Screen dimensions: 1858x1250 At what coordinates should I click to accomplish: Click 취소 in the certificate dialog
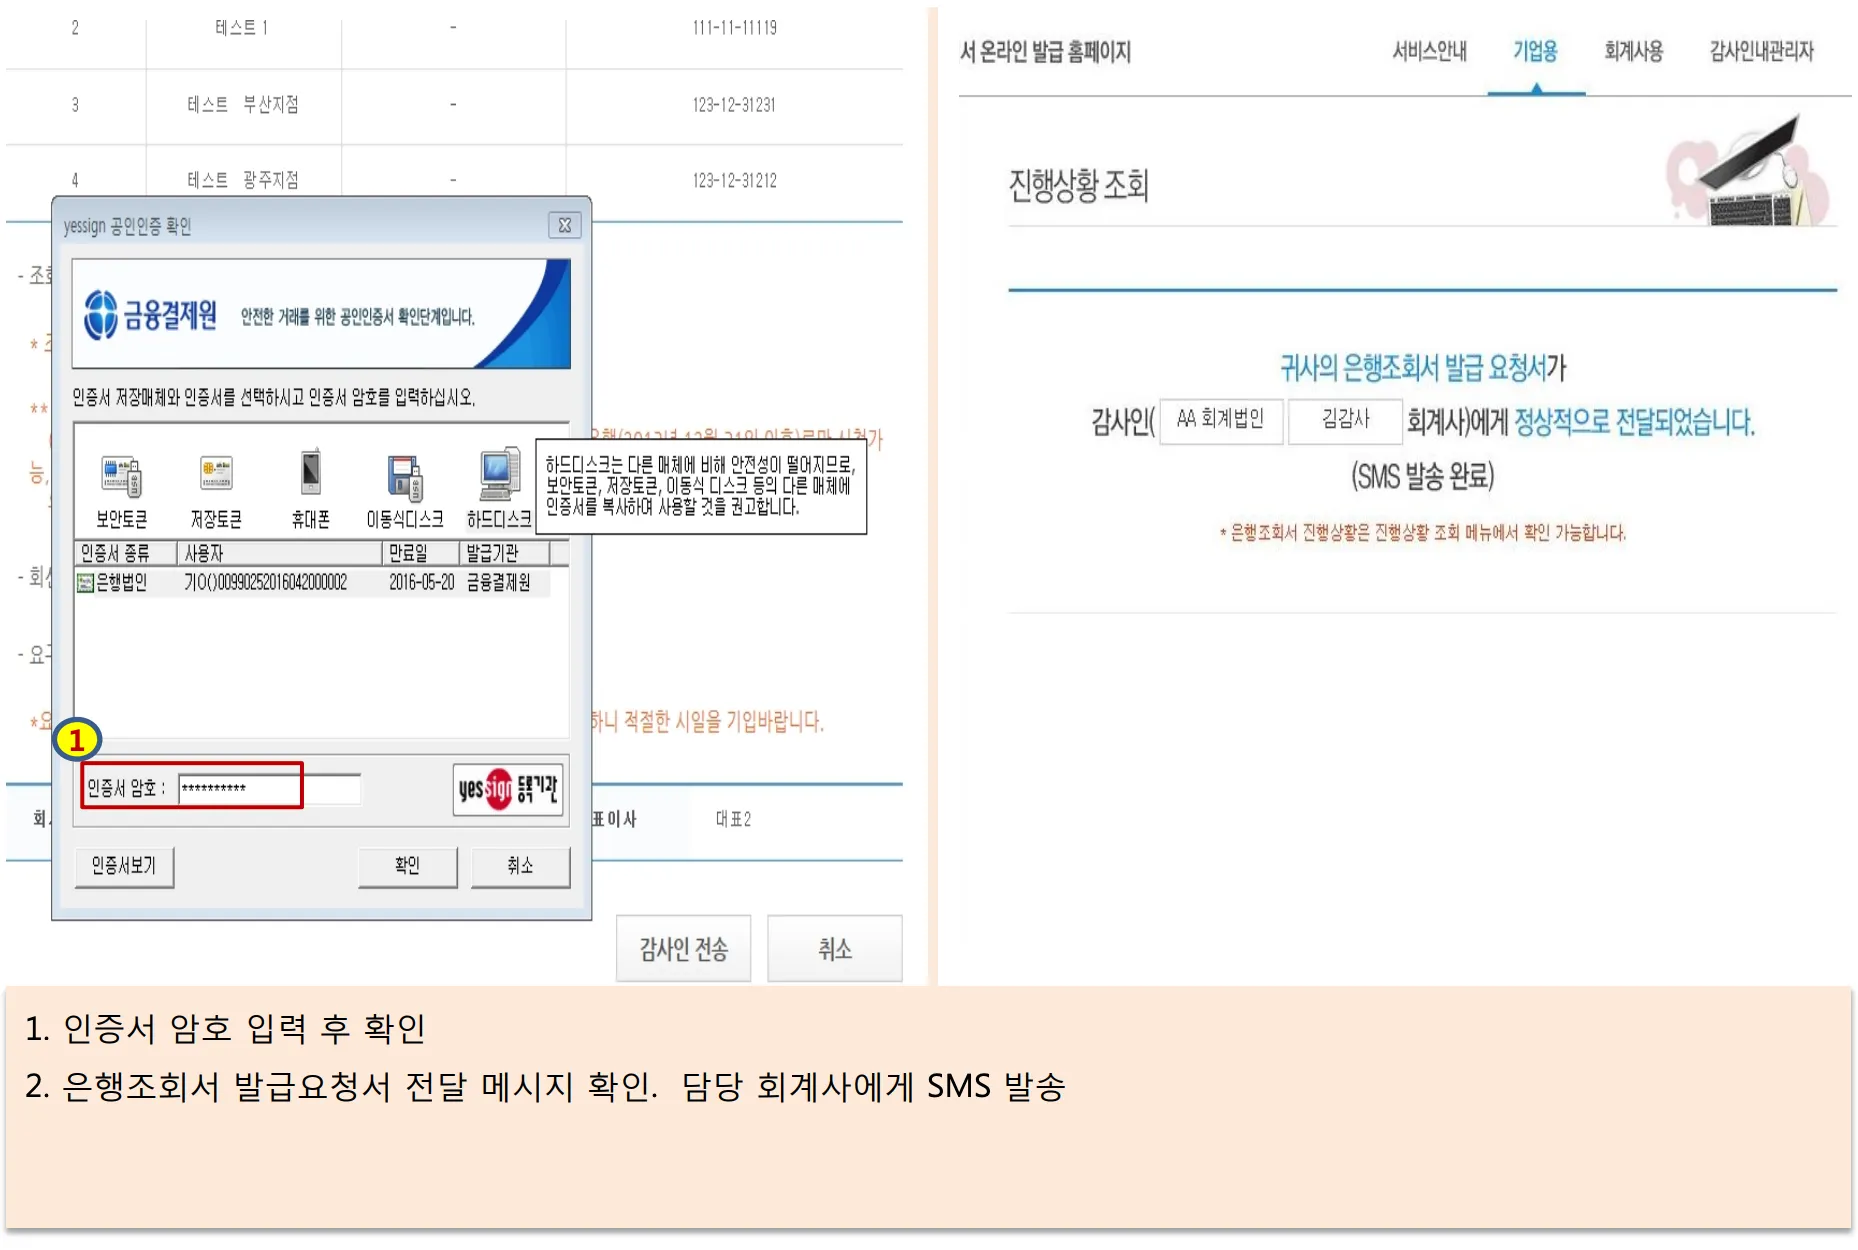click(x=520, y=866)
